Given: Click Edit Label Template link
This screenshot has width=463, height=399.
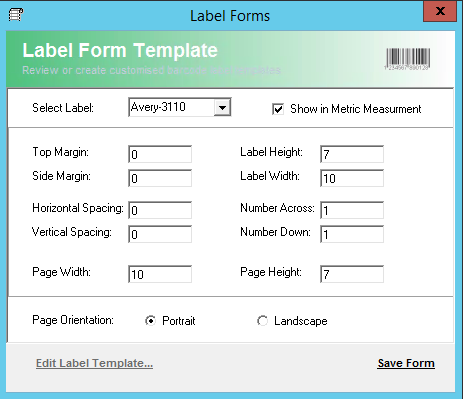Looking at the screenshot, I should (94, 363).
